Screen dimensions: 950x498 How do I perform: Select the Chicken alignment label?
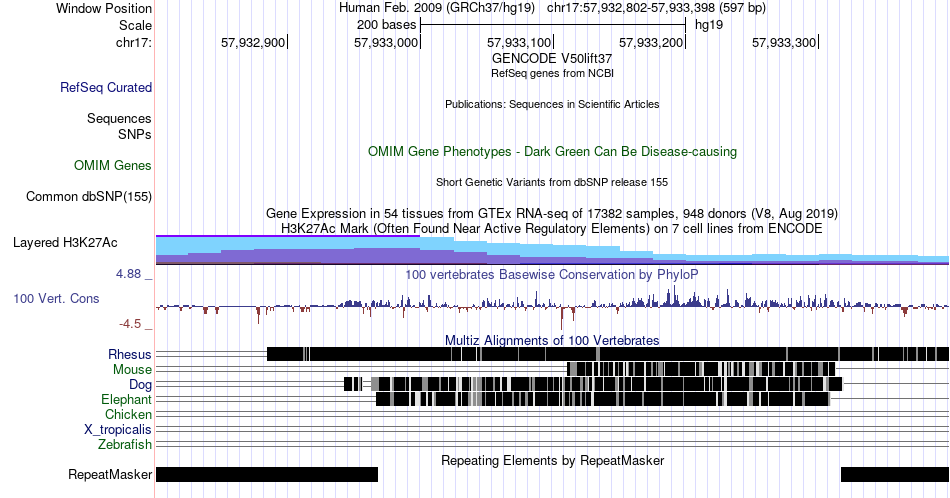128,414
